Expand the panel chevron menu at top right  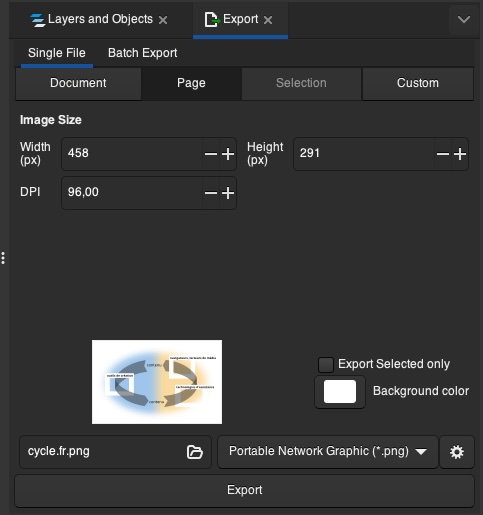pos(464,20)
